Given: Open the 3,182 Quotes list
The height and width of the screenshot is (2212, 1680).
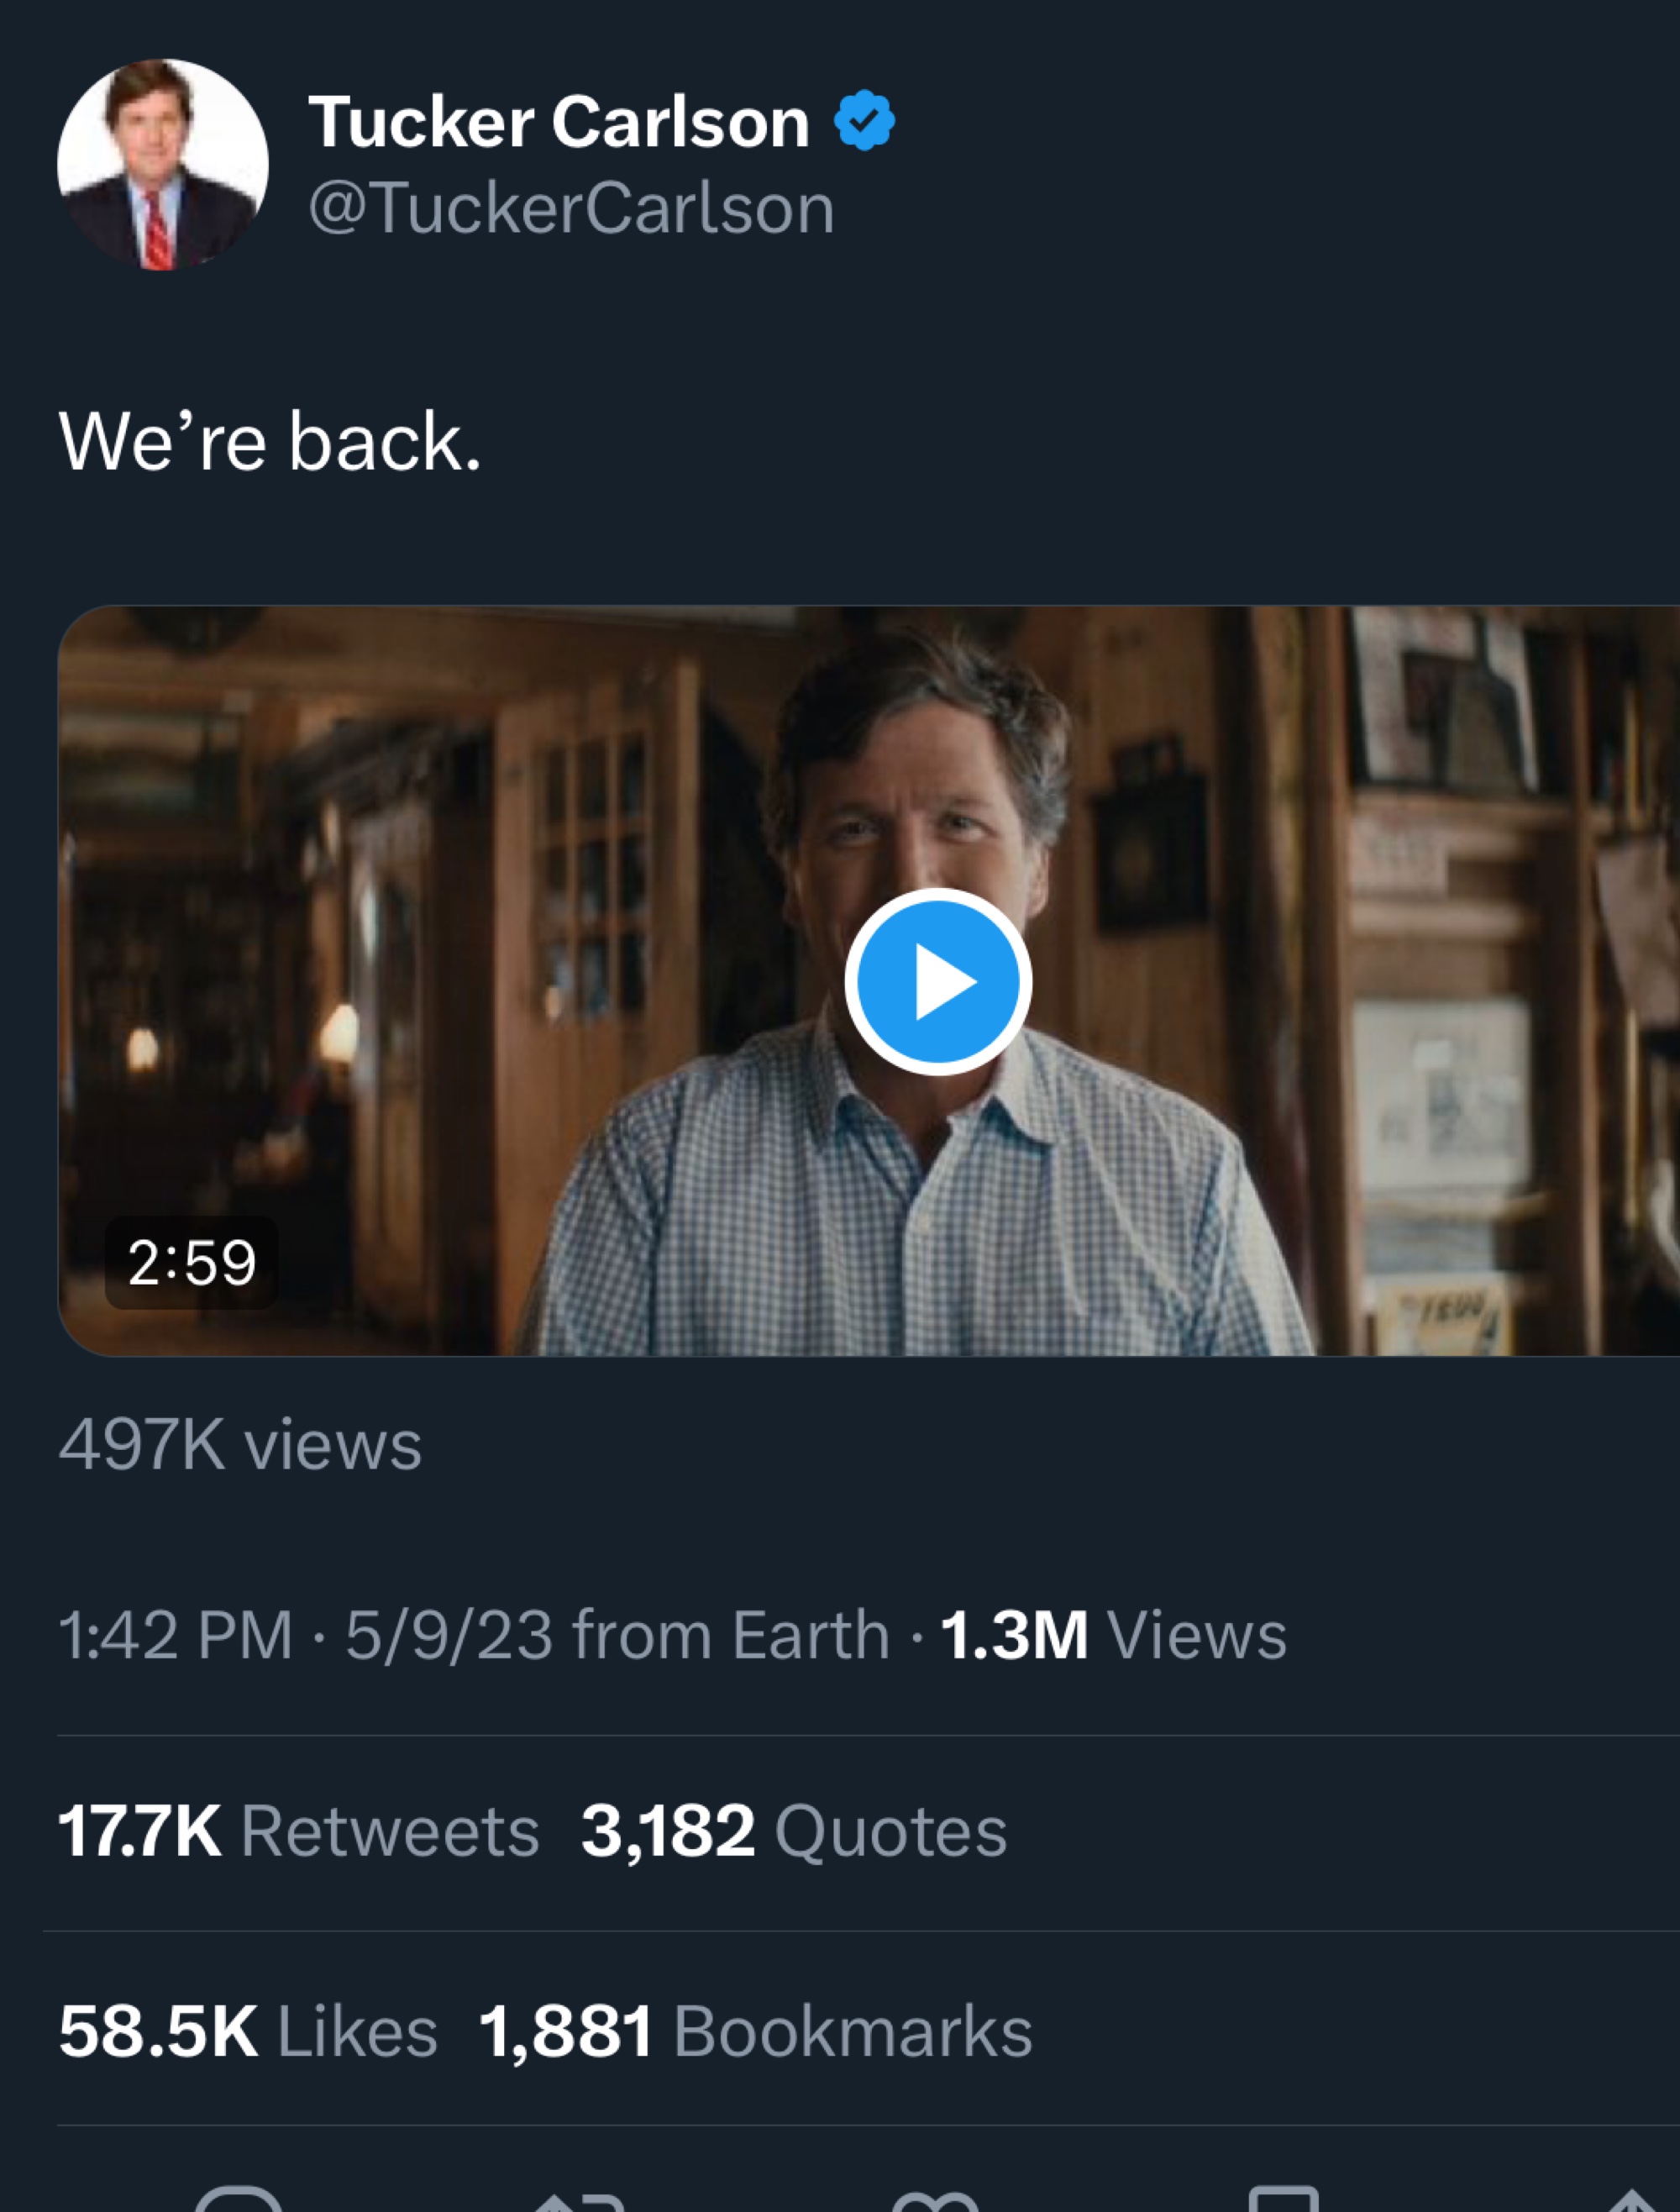Looking at the screenshot, I should [793, 1831].
